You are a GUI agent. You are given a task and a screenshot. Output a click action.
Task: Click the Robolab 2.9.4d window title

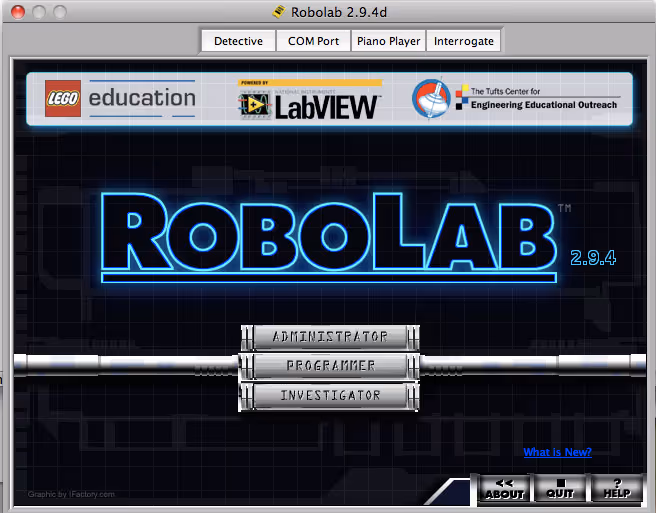[x=339, y=12]
